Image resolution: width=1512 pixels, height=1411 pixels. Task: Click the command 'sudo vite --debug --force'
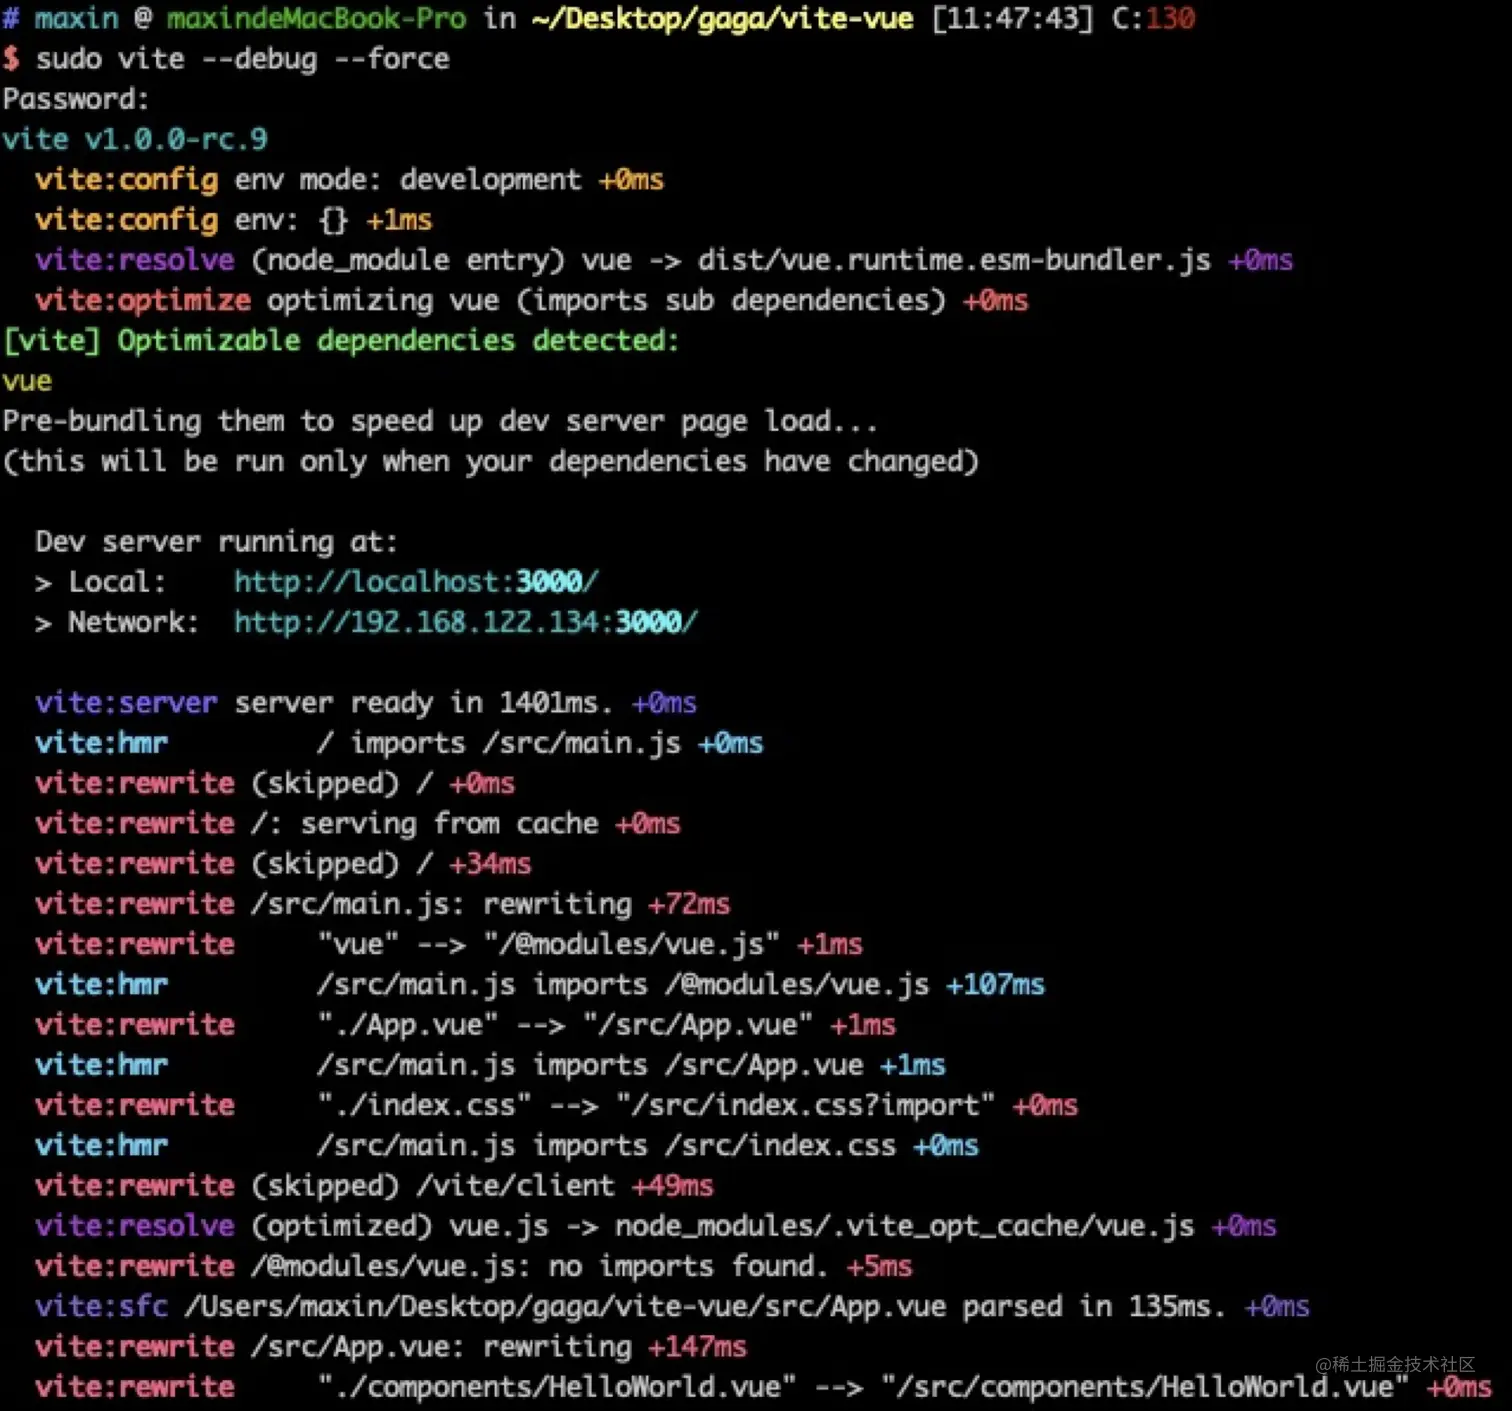click(x=243, y=59)
